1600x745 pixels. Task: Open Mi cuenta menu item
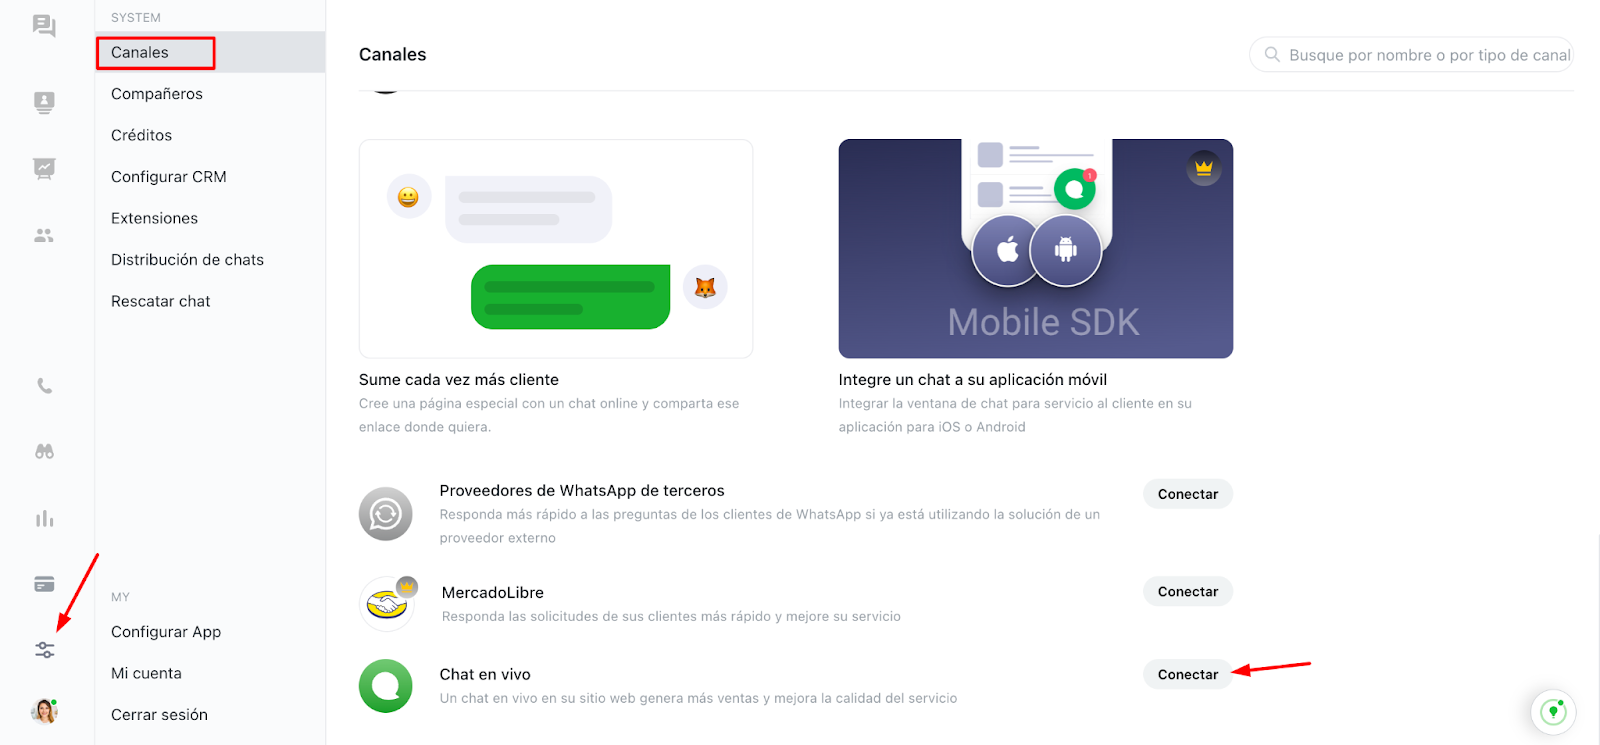coord(146,674)
